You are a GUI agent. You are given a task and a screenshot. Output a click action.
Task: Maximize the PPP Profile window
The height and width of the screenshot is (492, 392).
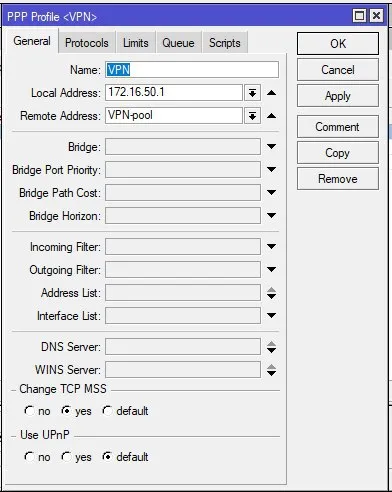(x=359, y=16)
